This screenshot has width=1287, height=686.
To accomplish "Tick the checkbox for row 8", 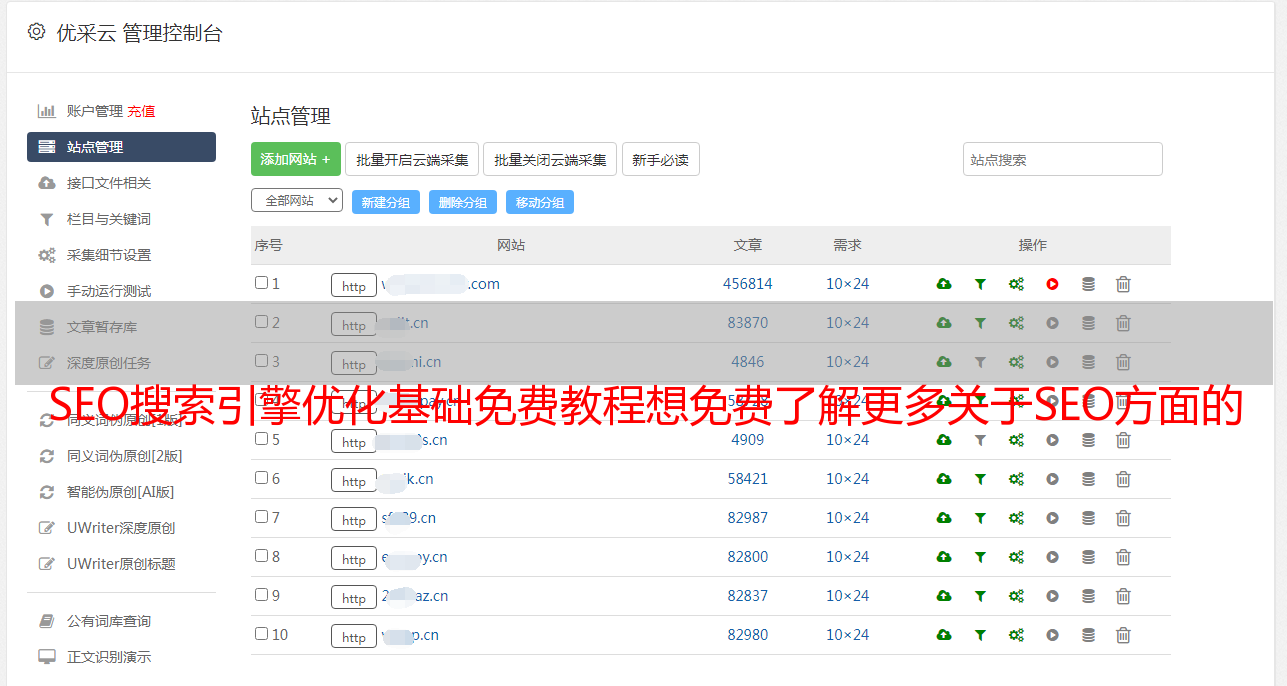I will tap(261, 556).
